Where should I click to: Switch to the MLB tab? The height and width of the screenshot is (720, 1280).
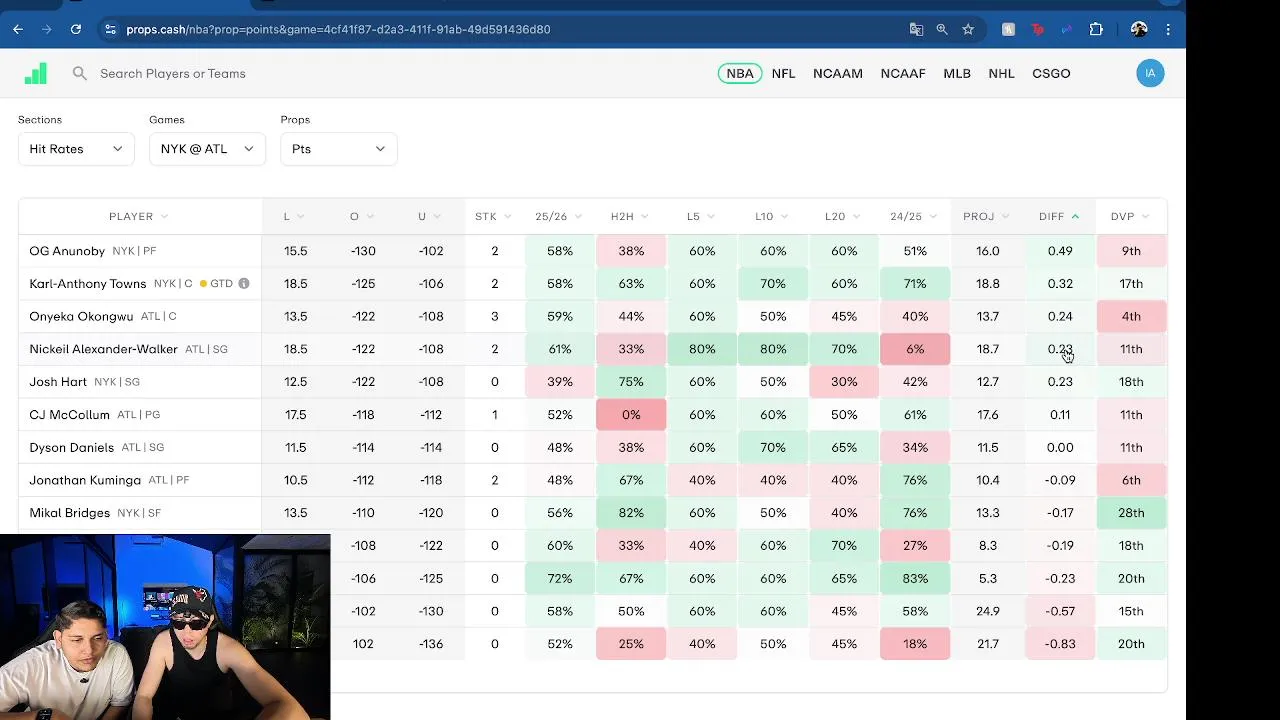[957, 73]
